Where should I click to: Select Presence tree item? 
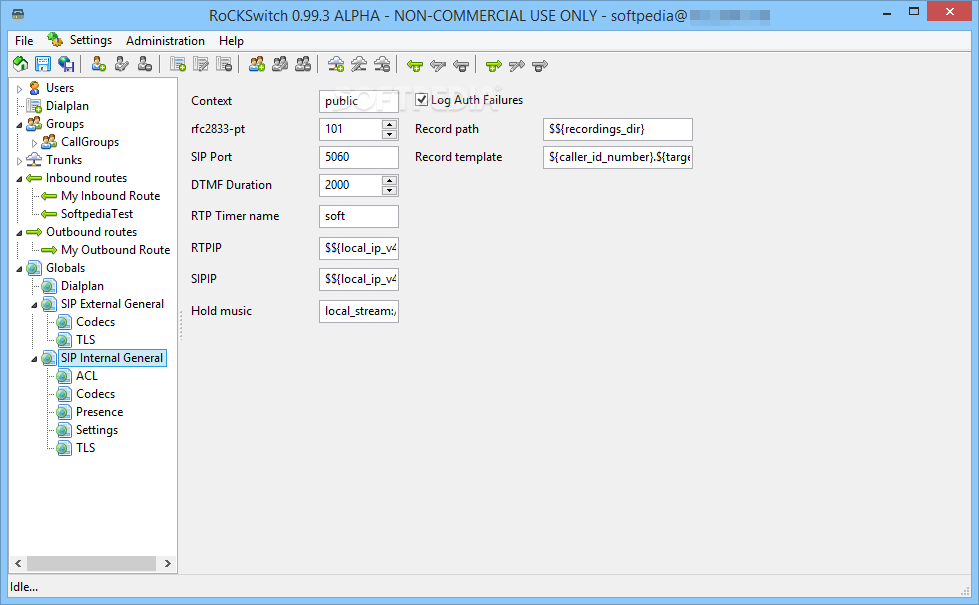pyautogui.click(x=99, y=412)
